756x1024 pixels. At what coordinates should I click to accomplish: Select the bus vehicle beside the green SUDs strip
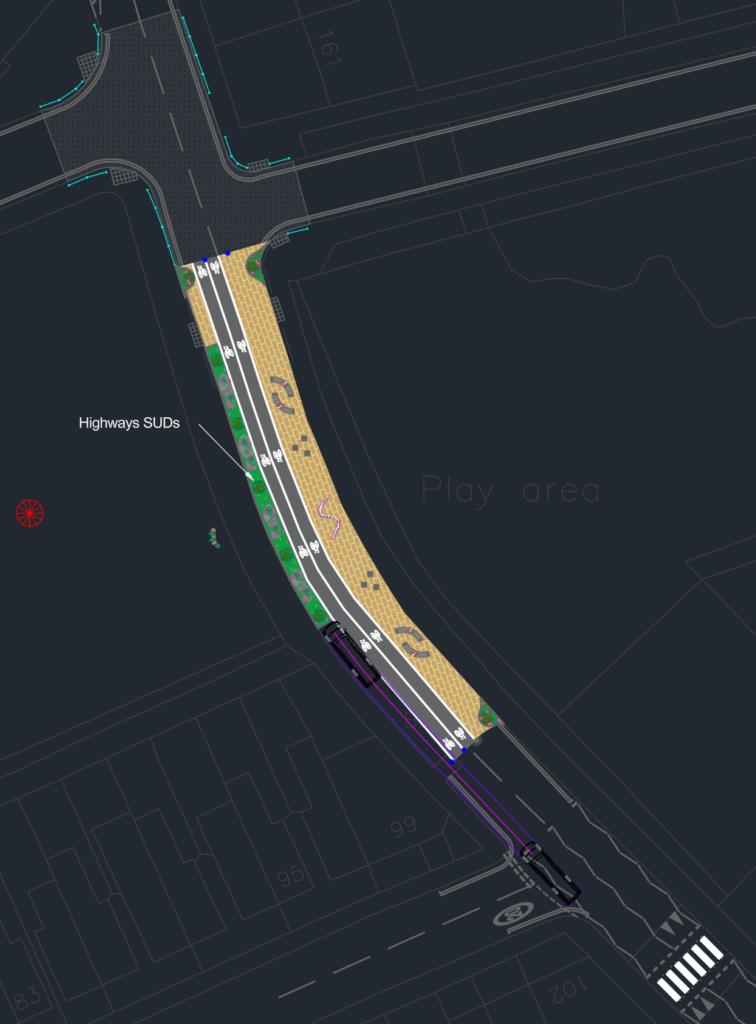click(x=352, y=654)
